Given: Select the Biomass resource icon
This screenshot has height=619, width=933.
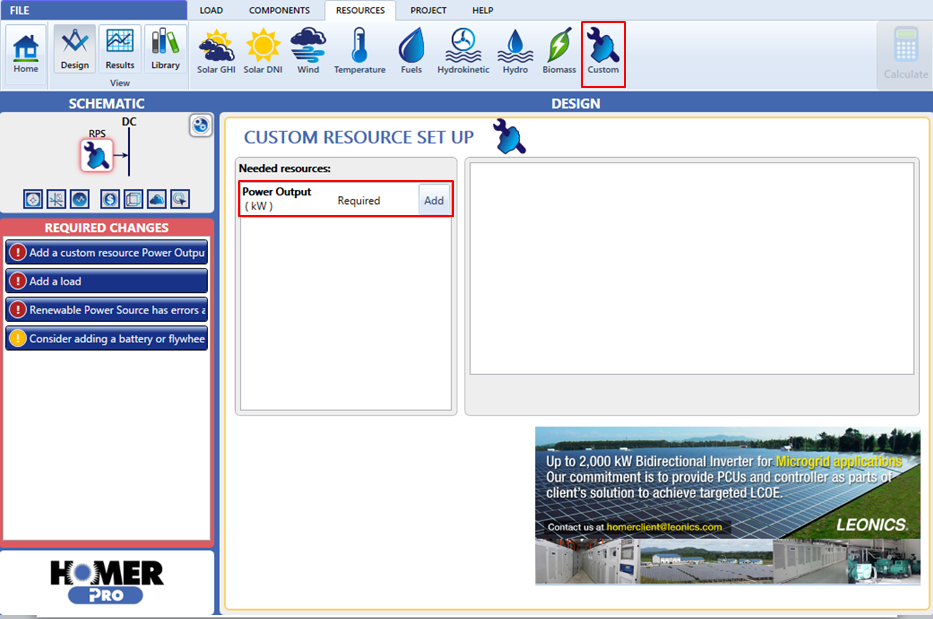Looking at the screenshot, I should click(559, 51).
